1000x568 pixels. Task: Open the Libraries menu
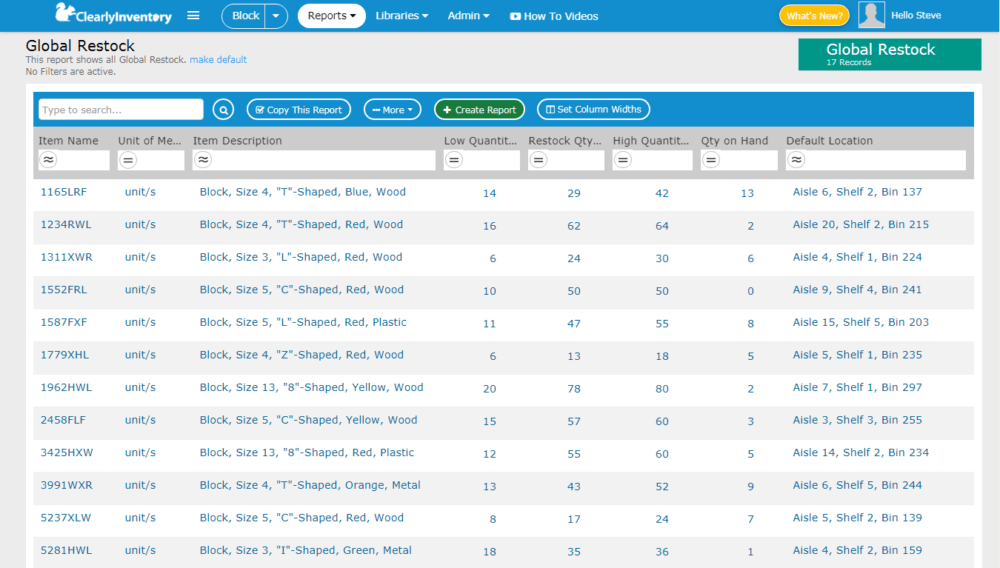(x=402, y=16)
